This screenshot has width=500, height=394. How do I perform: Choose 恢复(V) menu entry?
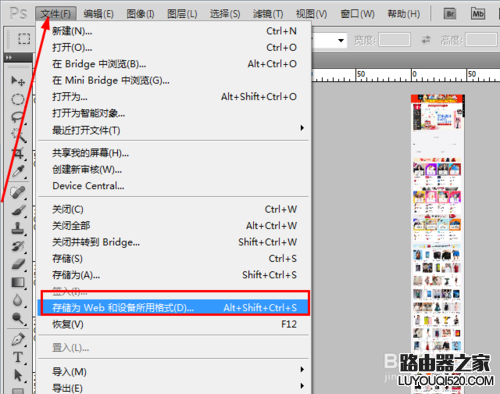click(174, 324)
